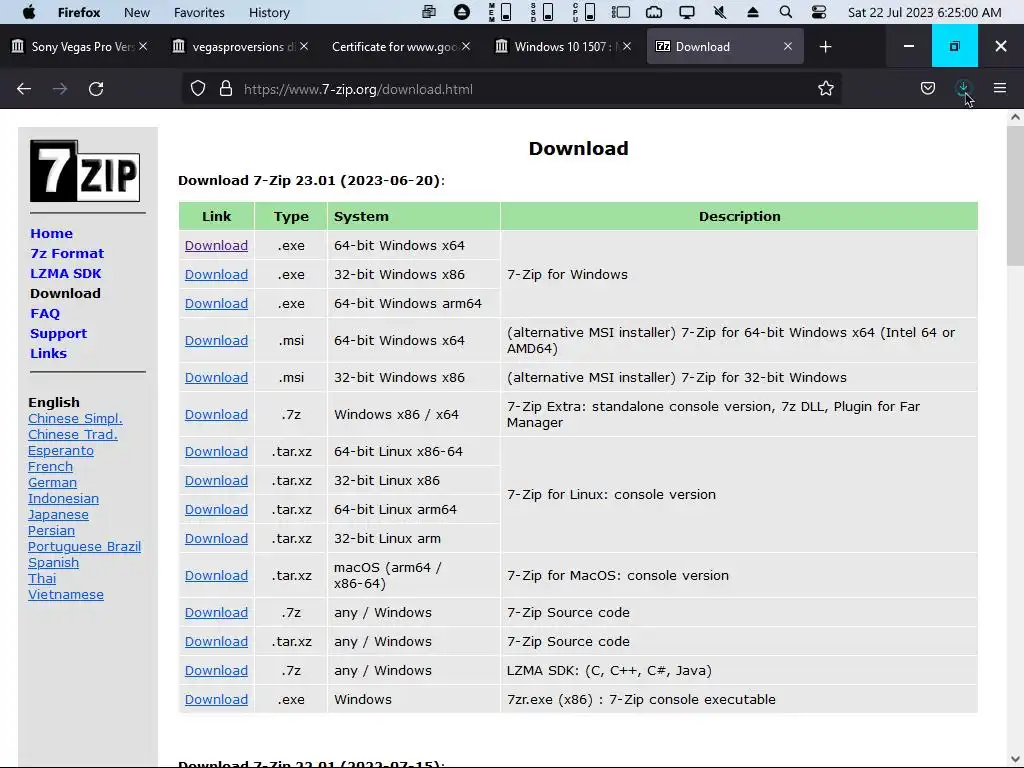The height and width of the screenshot is (768, 1024).
Task: Go back with the browser back arrow
Action: pyautogui.click(x=24, y=89)
